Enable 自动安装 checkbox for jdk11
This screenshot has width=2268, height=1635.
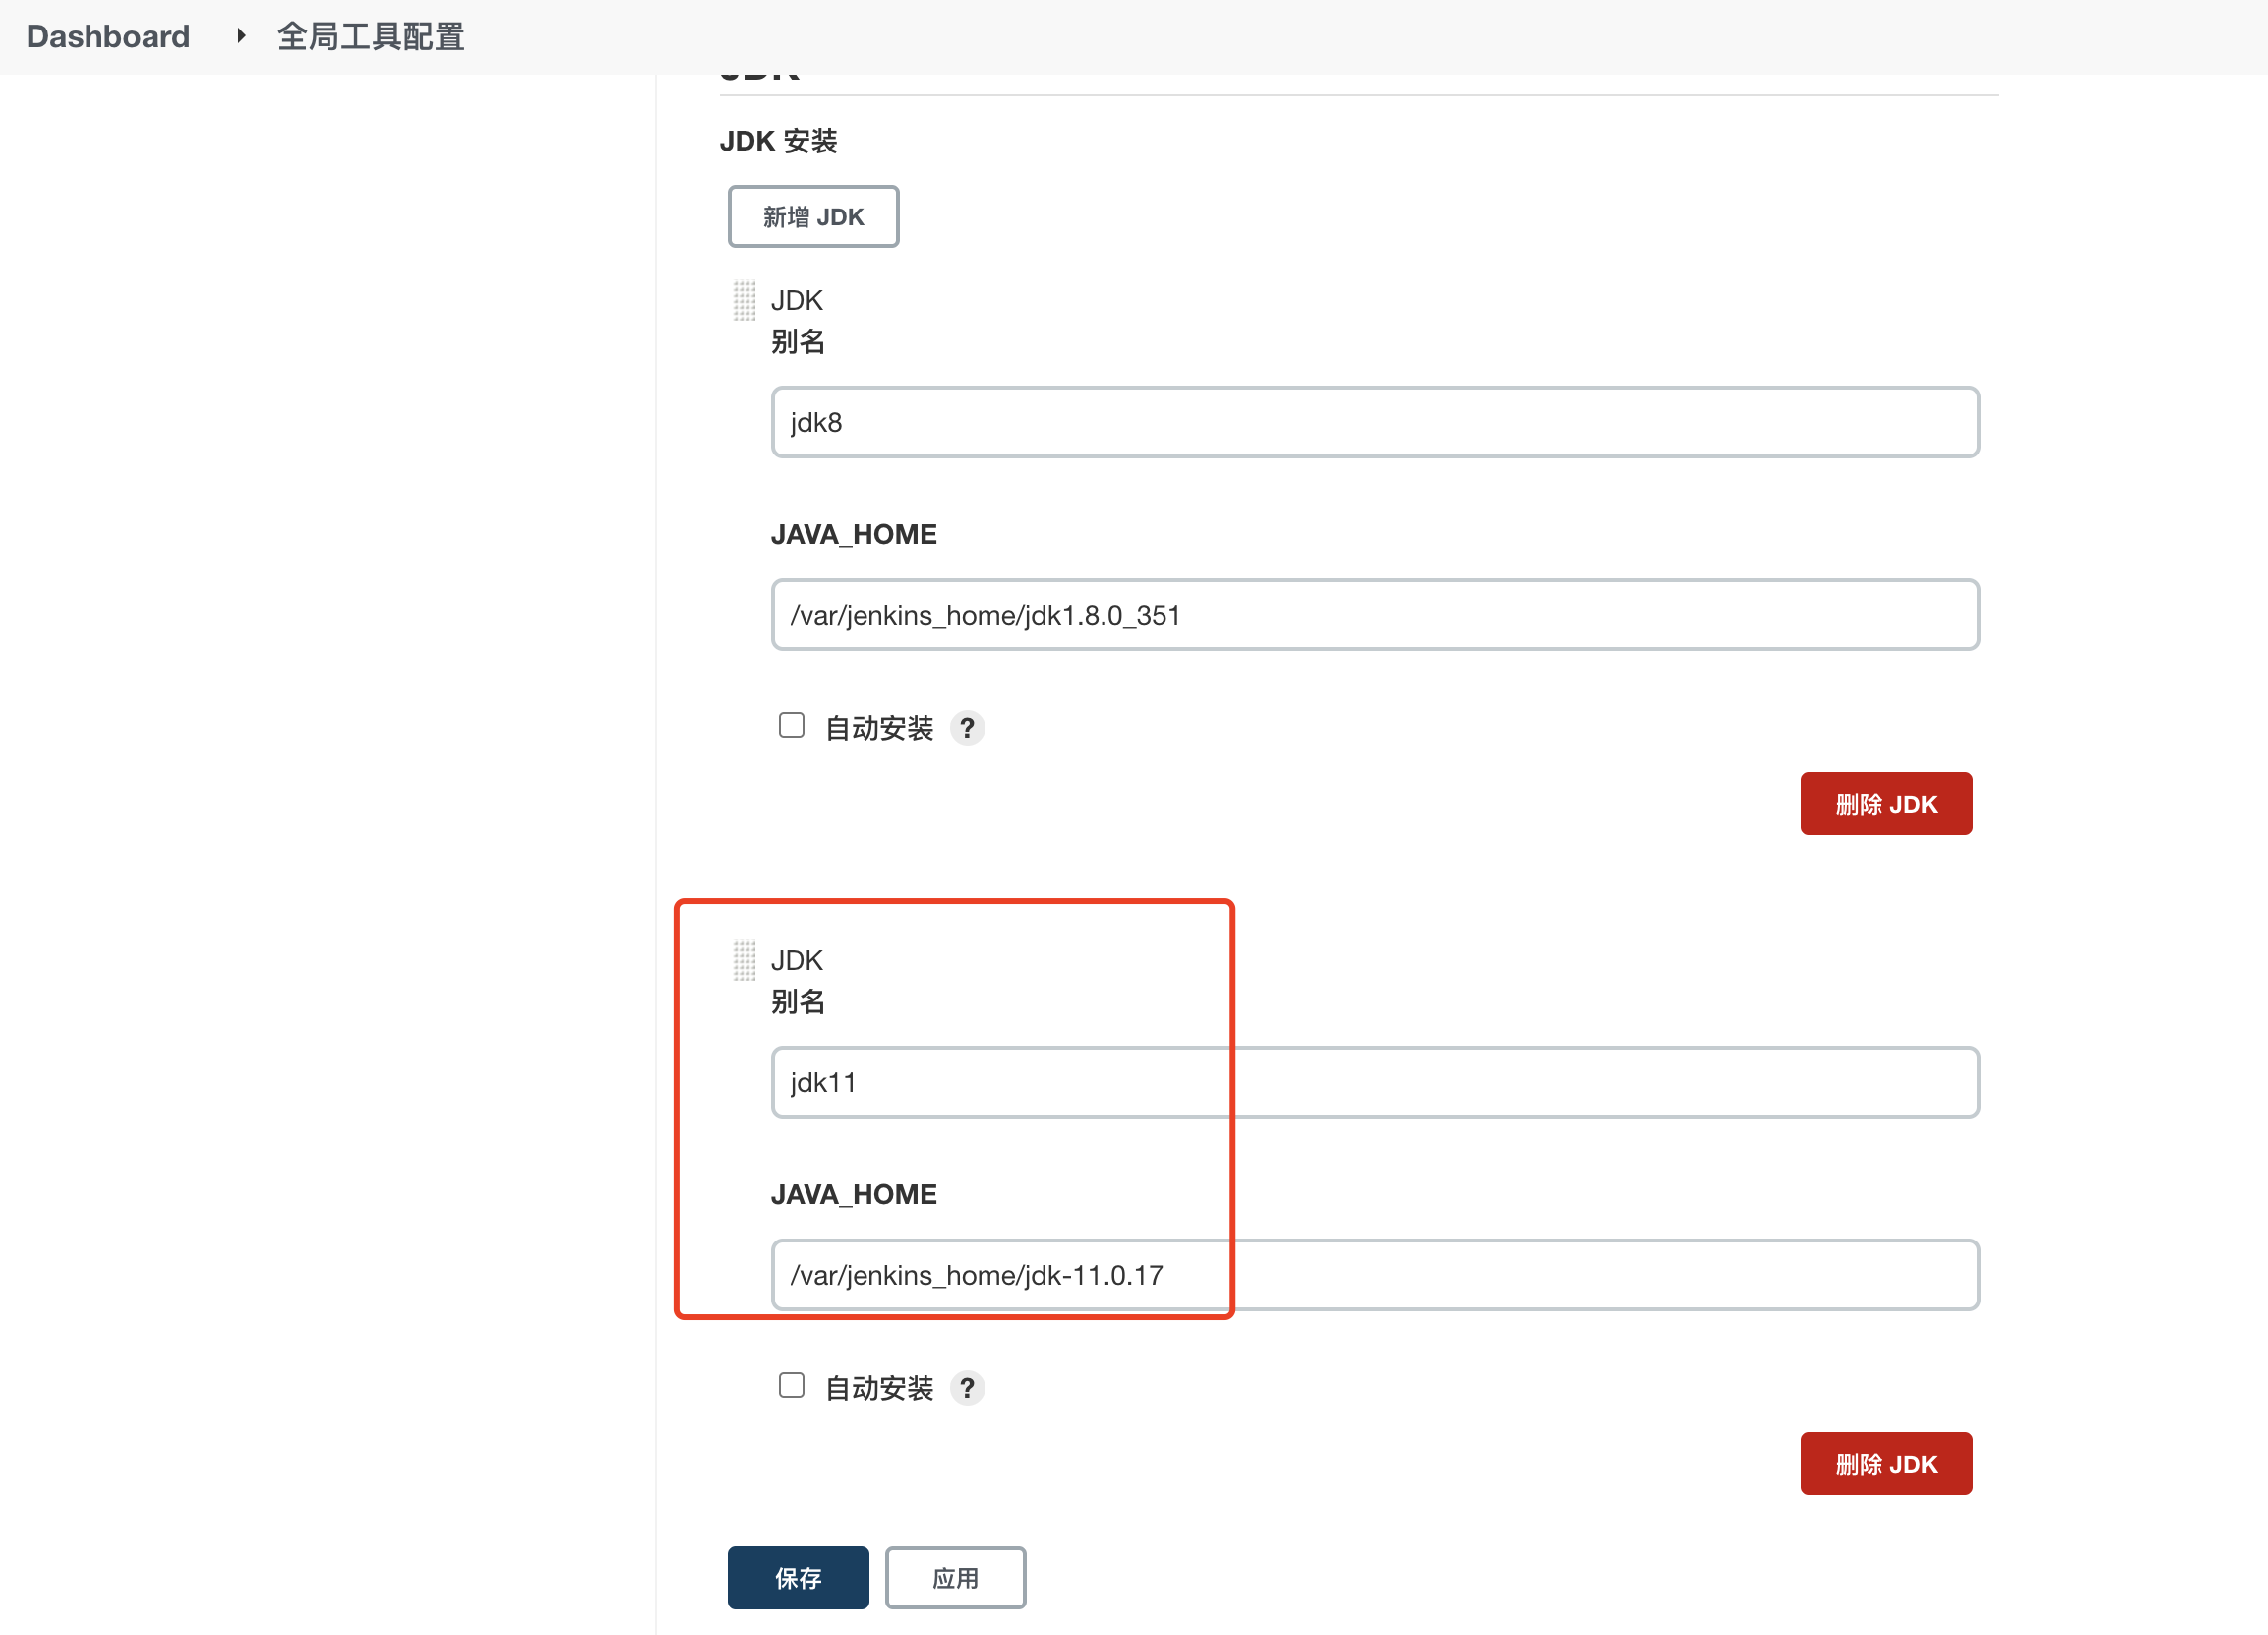pos(791,1385)
